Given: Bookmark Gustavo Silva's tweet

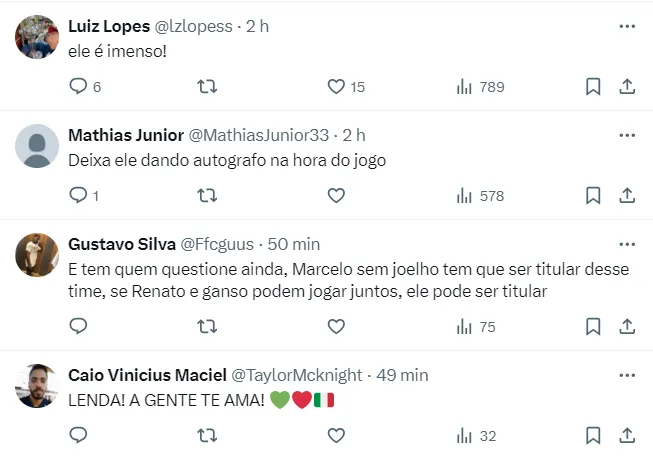Looking at the screenshot, I should [593, 326].
